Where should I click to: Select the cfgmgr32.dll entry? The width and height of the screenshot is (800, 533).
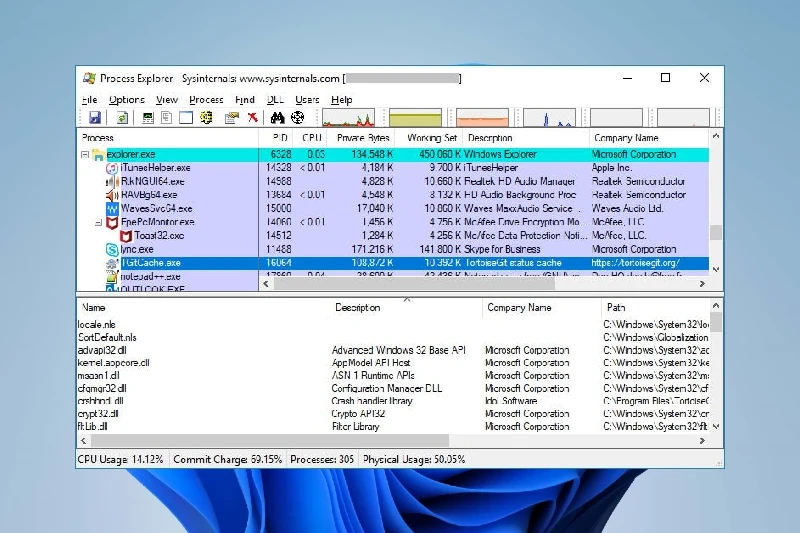point(393,389)
